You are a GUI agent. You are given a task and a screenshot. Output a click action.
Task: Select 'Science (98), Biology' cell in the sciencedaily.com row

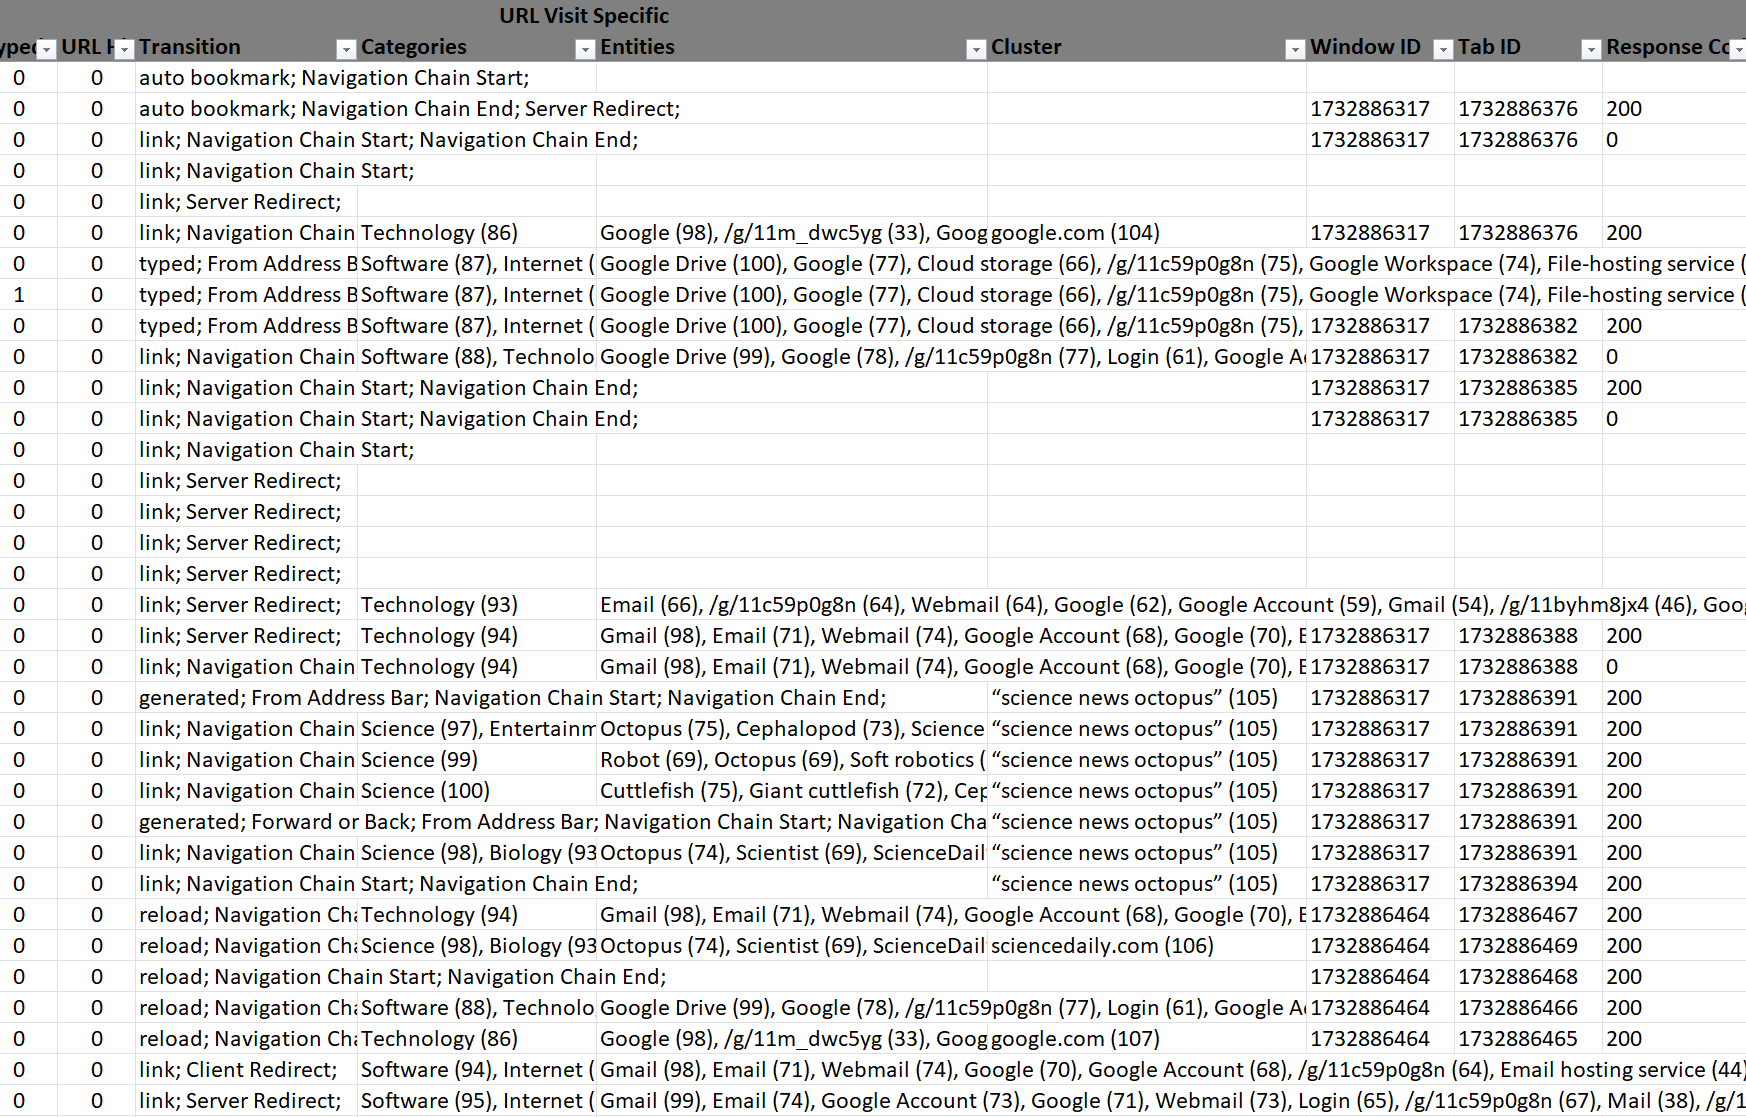coord(477,946)
